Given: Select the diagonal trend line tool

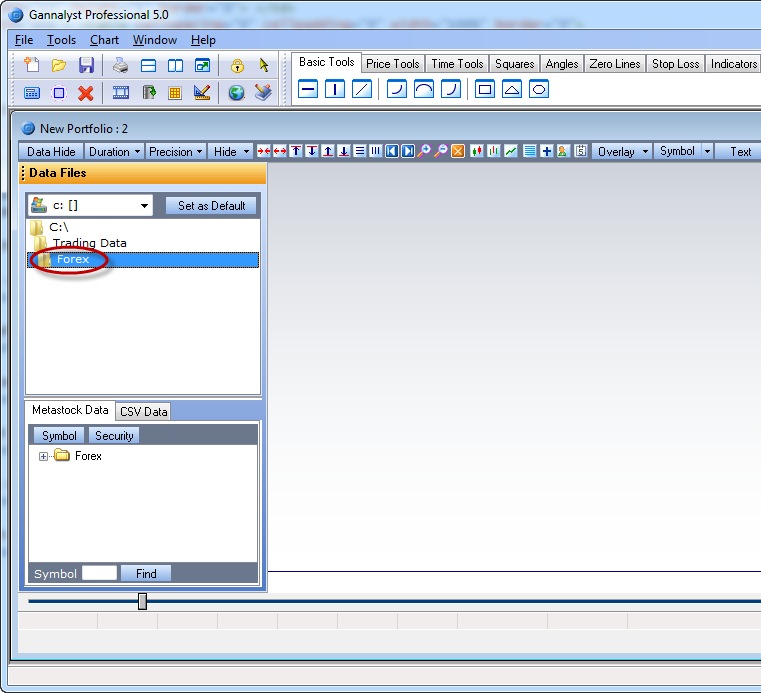Looking at the screenshot, I should point(362,89).
